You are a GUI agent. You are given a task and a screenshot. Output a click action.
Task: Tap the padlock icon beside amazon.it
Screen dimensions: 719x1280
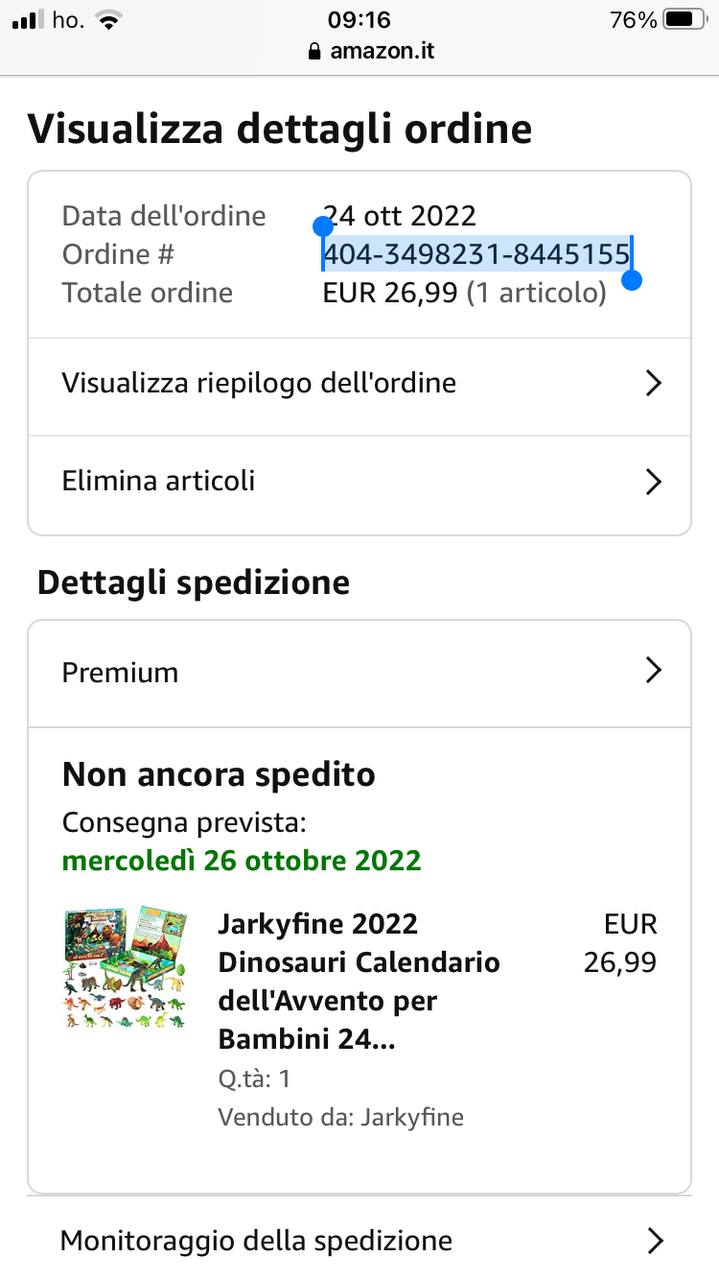point(316,51)
